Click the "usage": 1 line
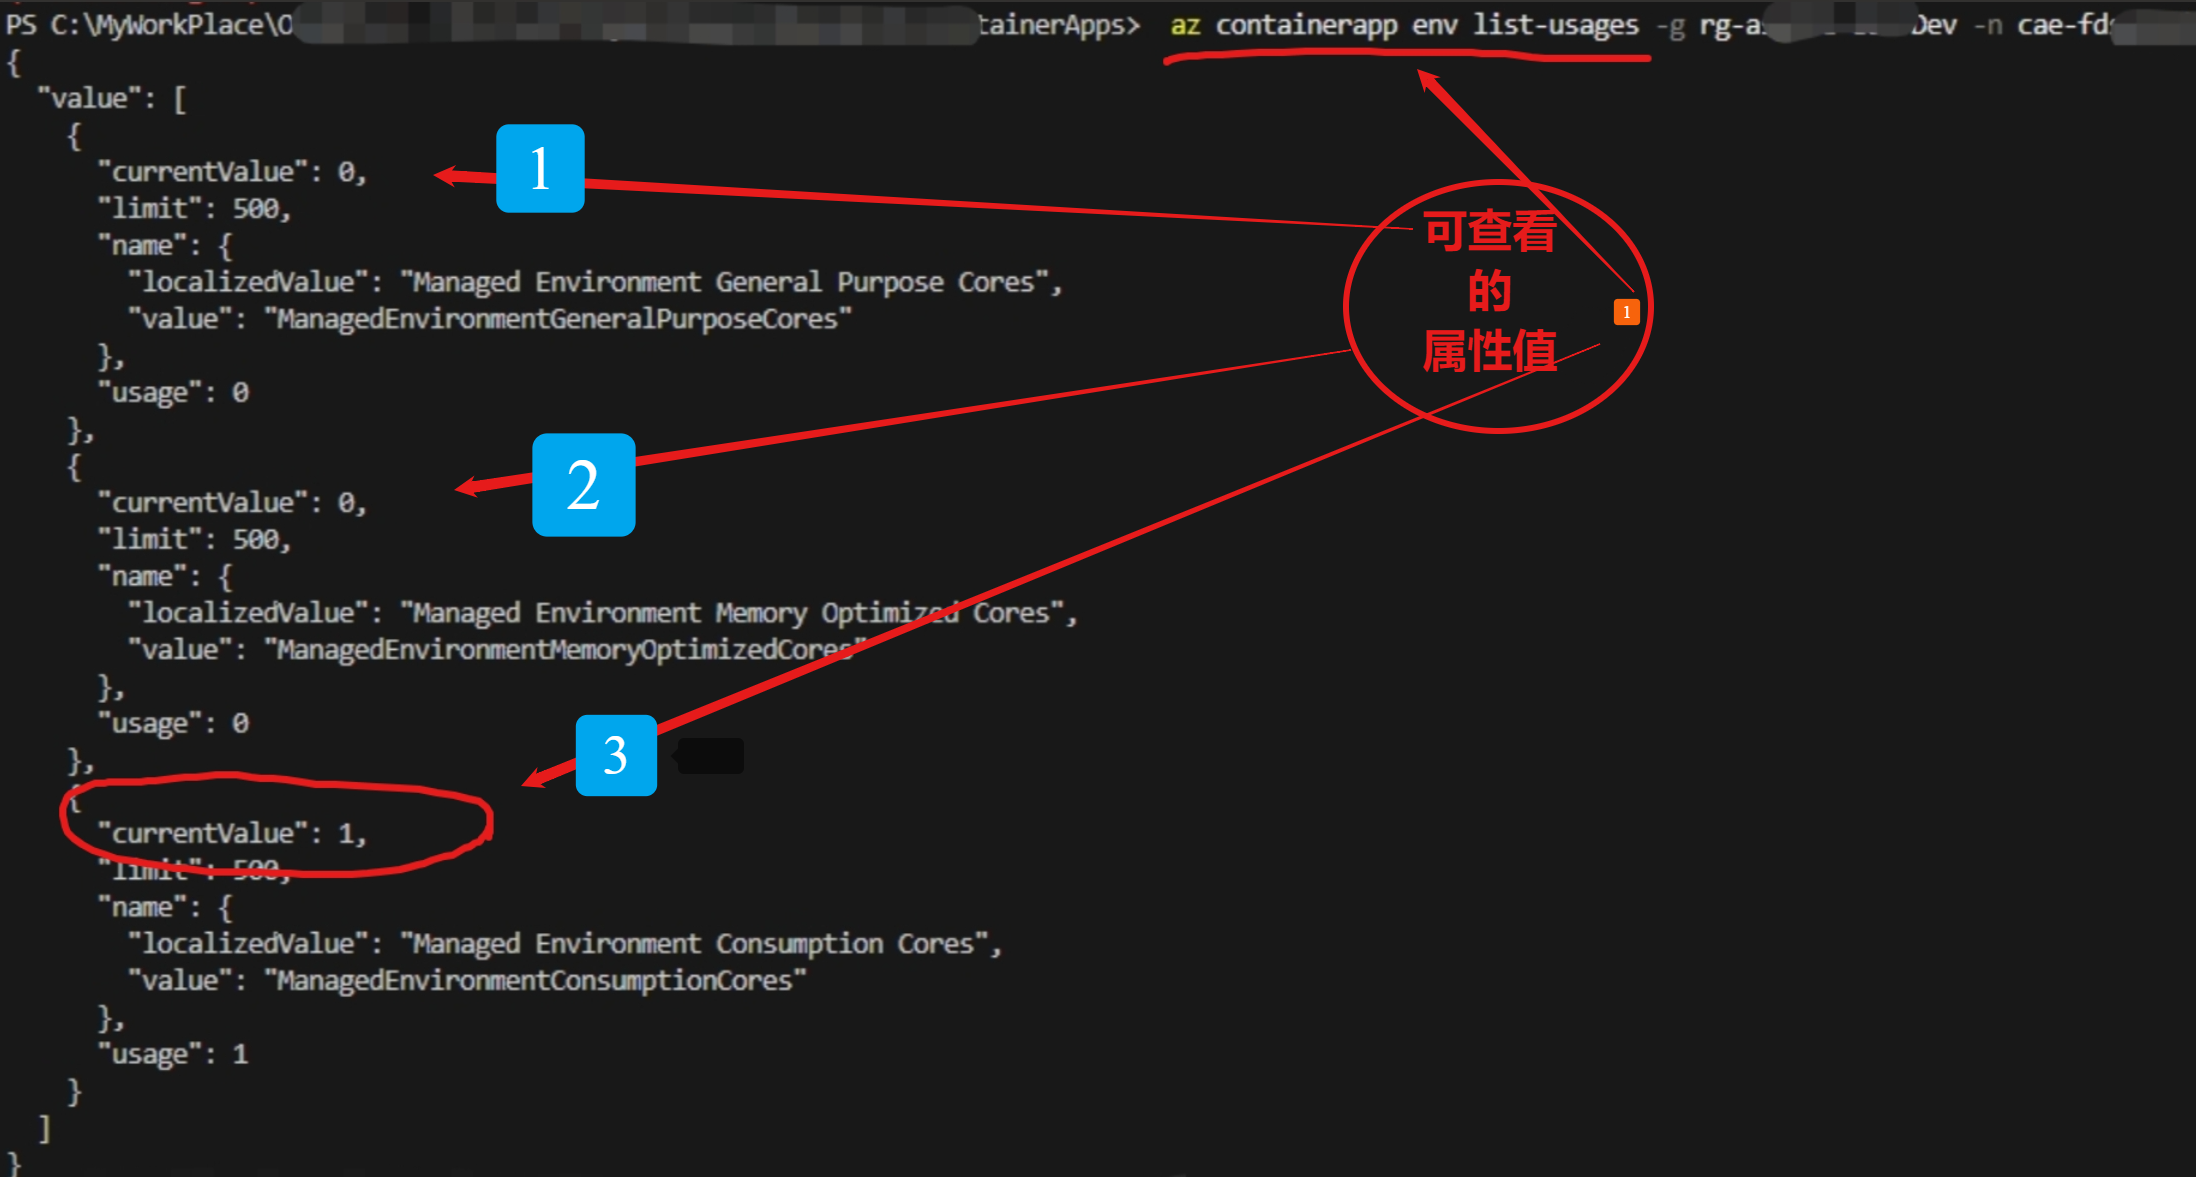The image size is (2196, 1177). [x=172, y=1054]
